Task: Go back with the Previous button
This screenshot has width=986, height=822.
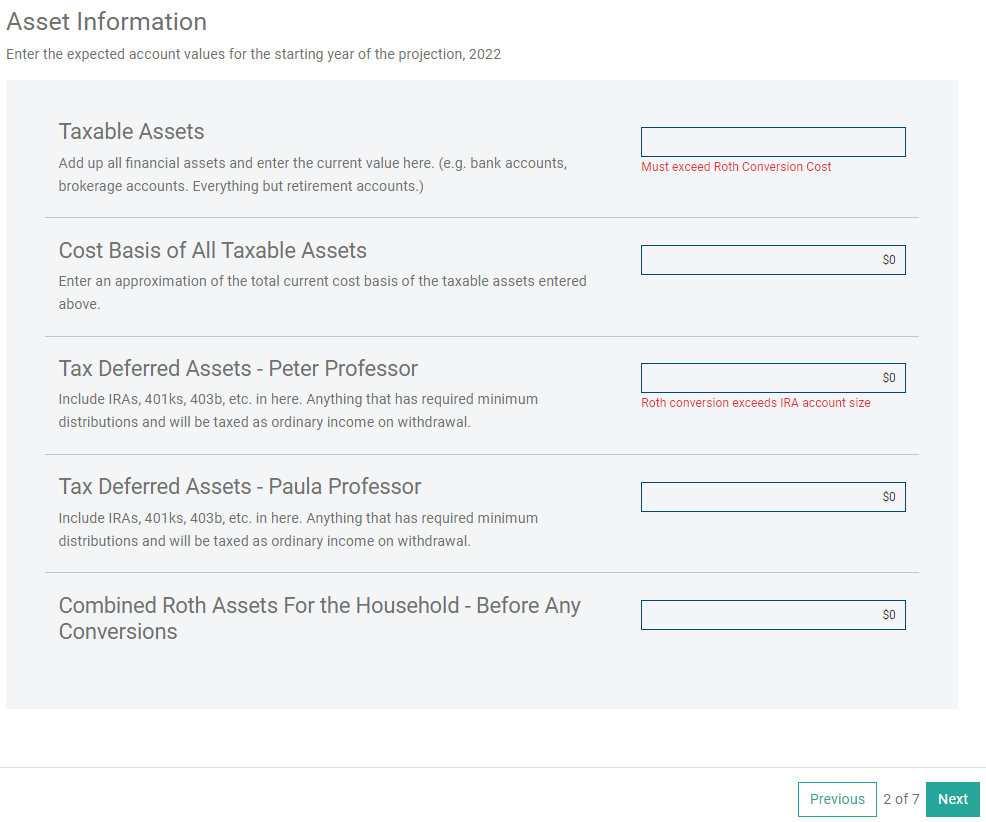Action: 836,799
